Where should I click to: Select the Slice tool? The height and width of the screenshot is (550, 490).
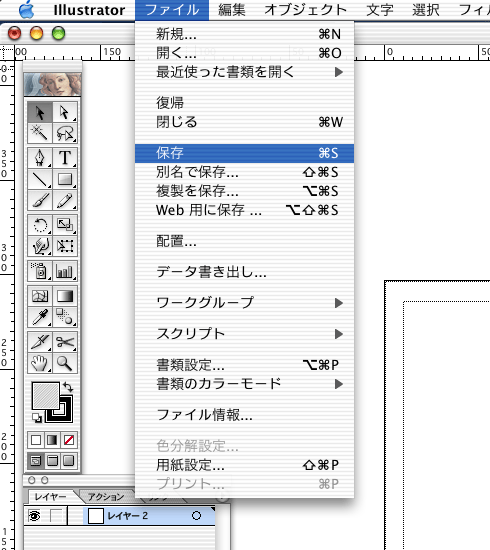[40, 342]
